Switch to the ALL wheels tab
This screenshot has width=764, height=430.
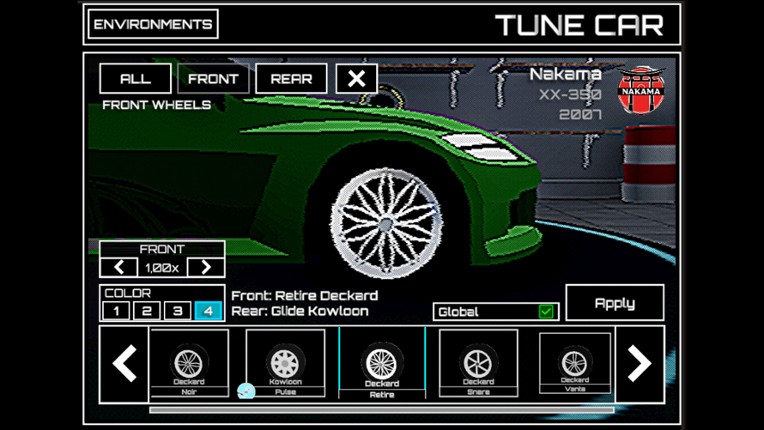tap(135, 79)
